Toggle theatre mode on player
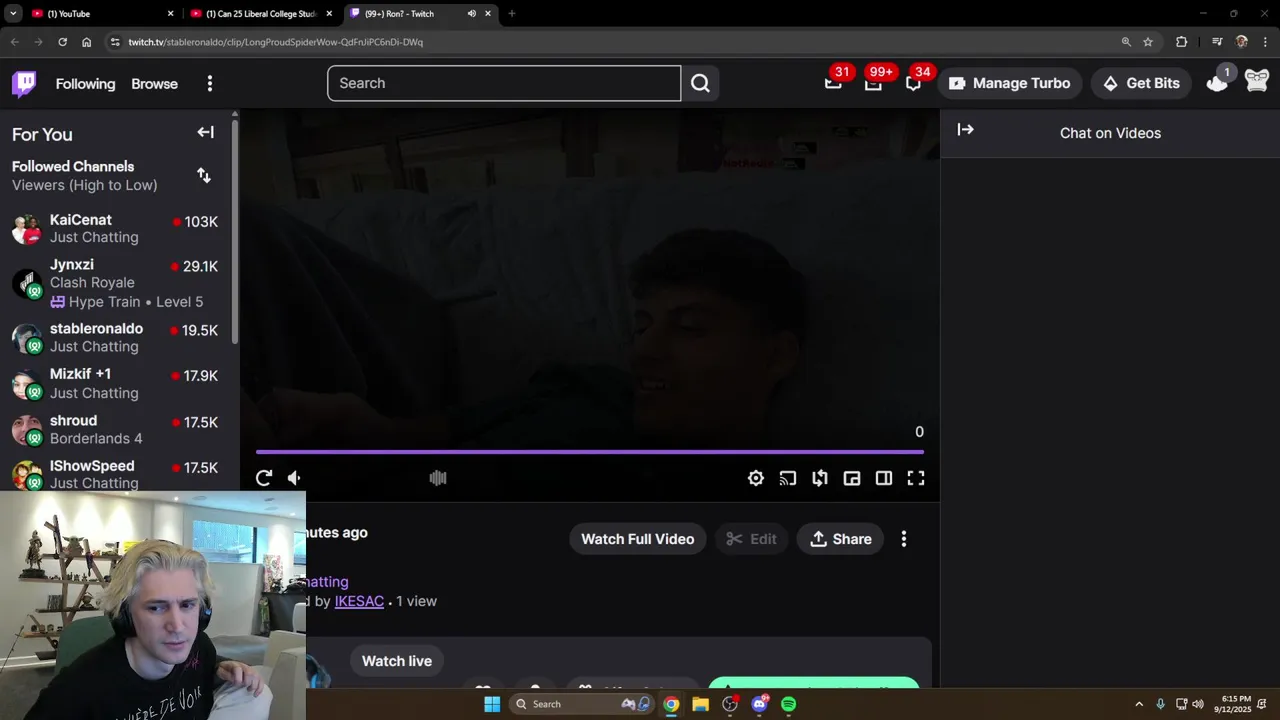The image size is (1280, 720). tap(884, 478)
